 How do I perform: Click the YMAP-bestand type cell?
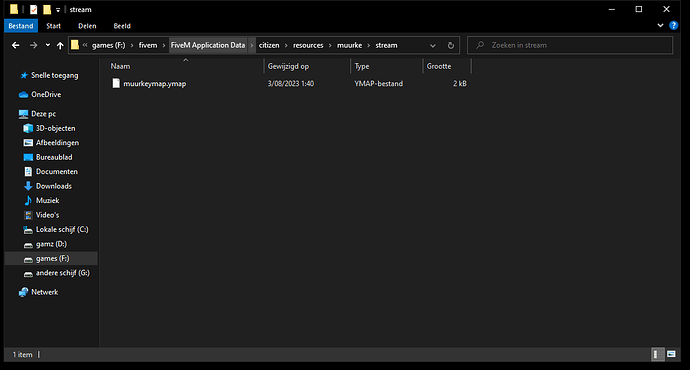tap(378, 84)
